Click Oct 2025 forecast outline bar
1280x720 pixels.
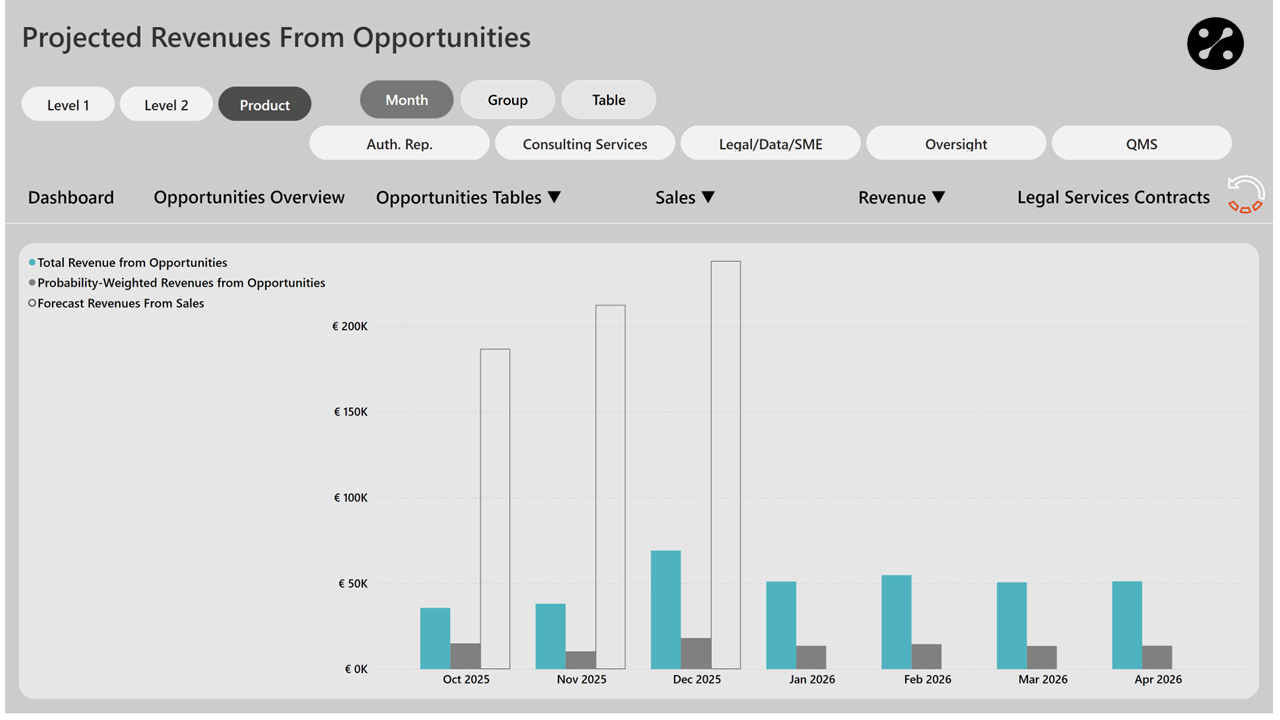495,500
